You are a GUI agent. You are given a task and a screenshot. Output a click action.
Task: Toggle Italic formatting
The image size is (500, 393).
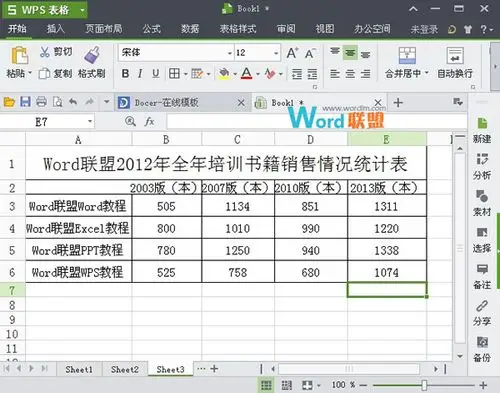pyautogui.click(x=140, y=73)
